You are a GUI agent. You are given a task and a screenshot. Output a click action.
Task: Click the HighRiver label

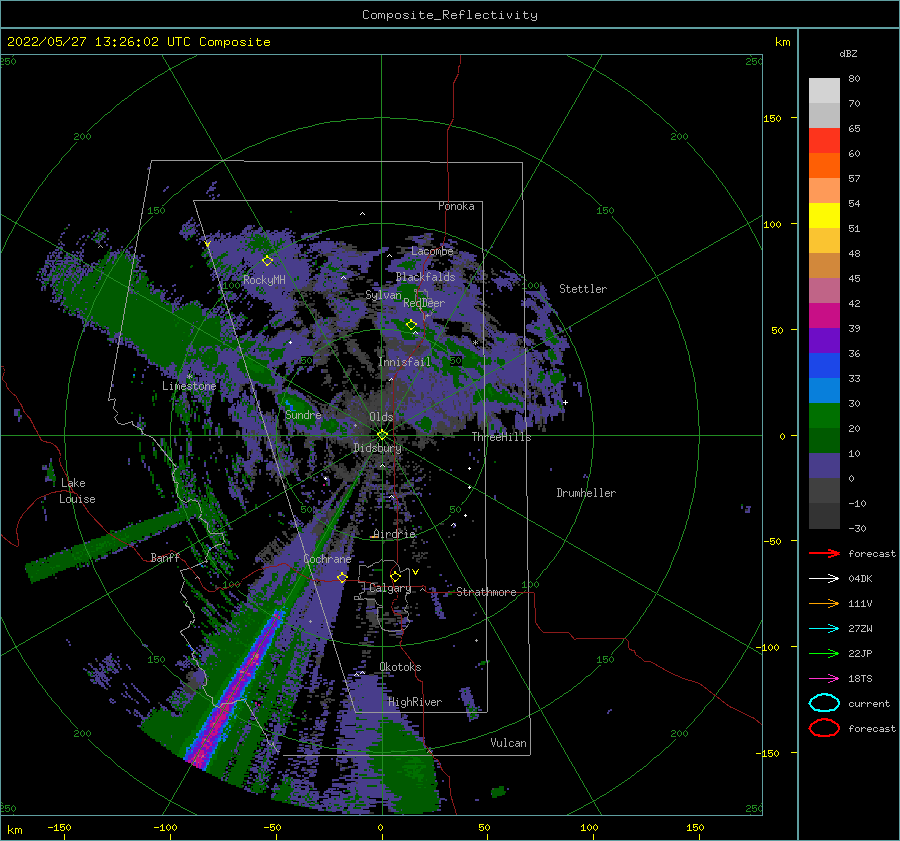click(x=415, y=702)
